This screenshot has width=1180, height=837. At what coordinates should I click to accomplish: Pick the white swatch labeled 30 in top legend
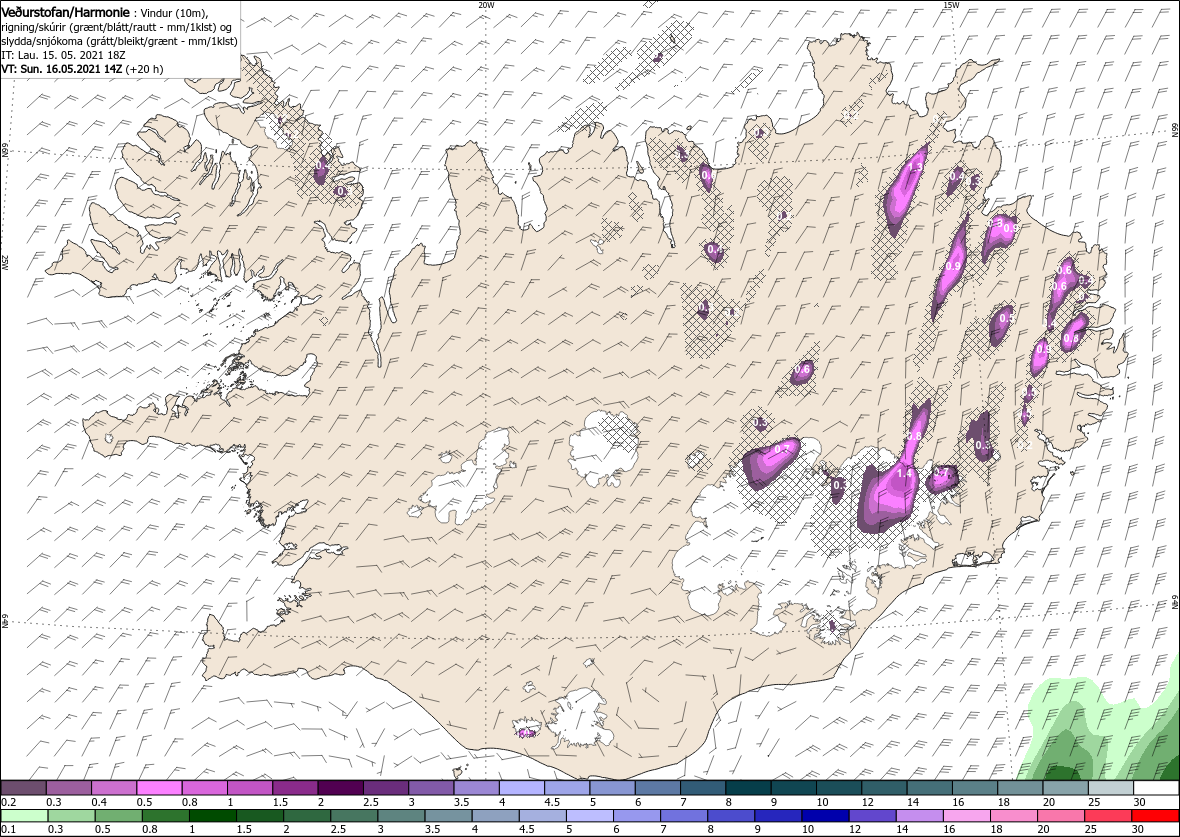point(1157,787)
